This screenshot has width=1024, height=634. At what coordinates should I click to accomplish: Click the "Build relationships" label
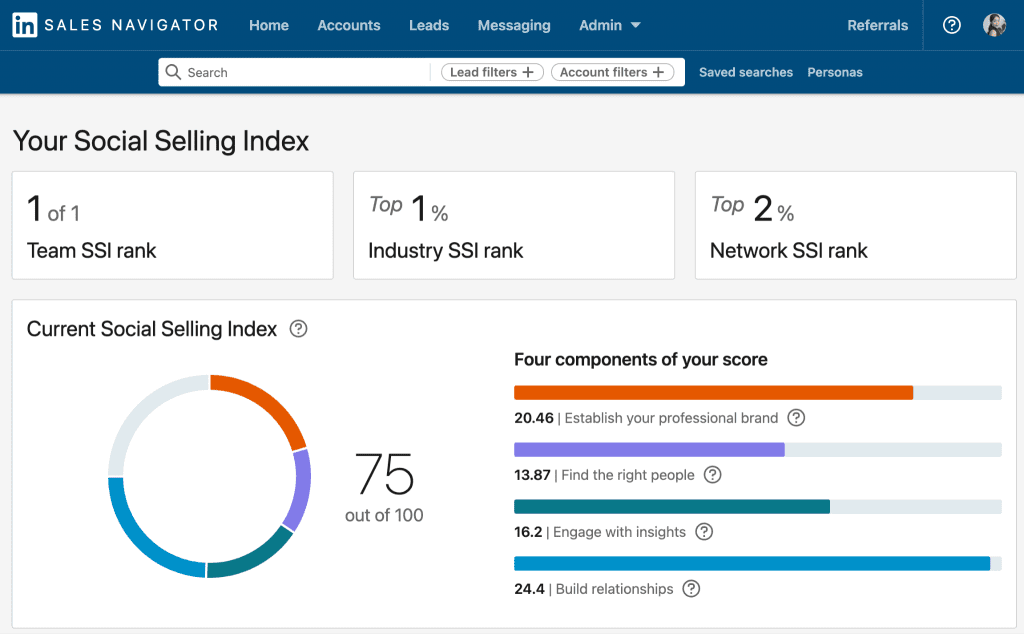[614, 588]
